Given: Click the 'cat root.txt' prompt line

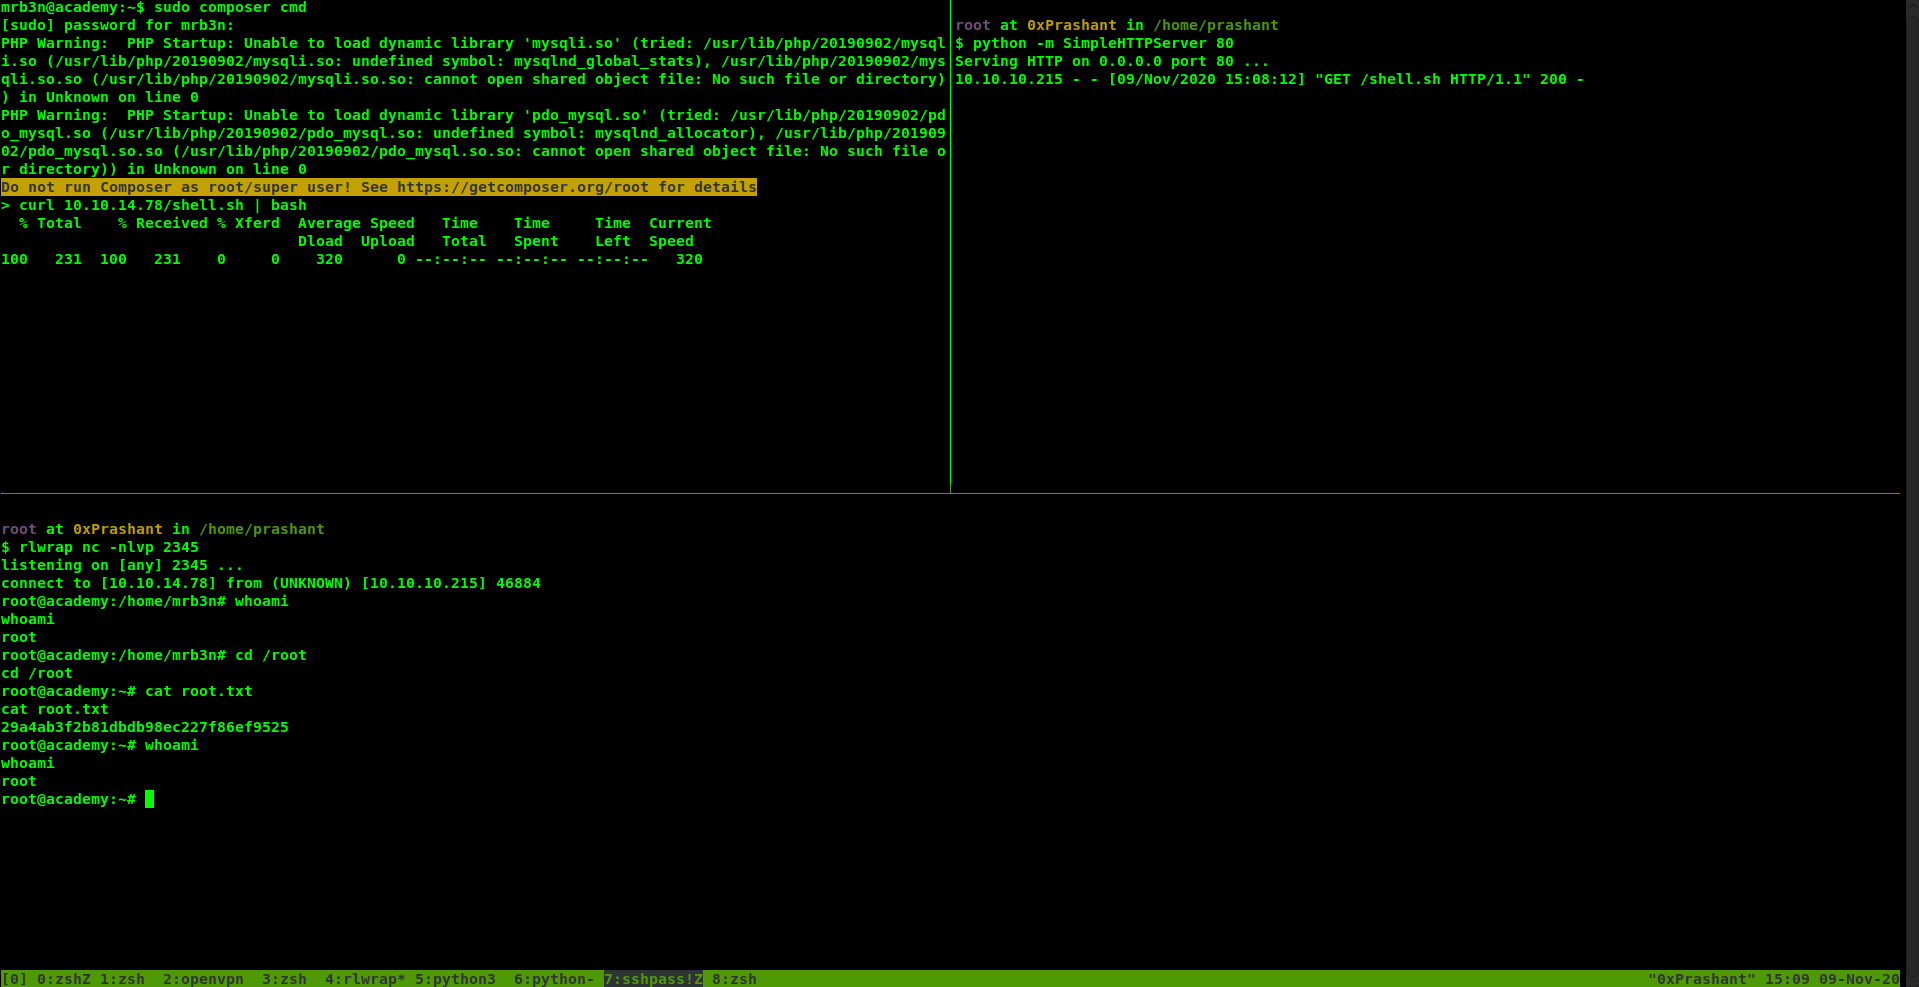Looking at the screenshot, I should (x=127, y=691).
